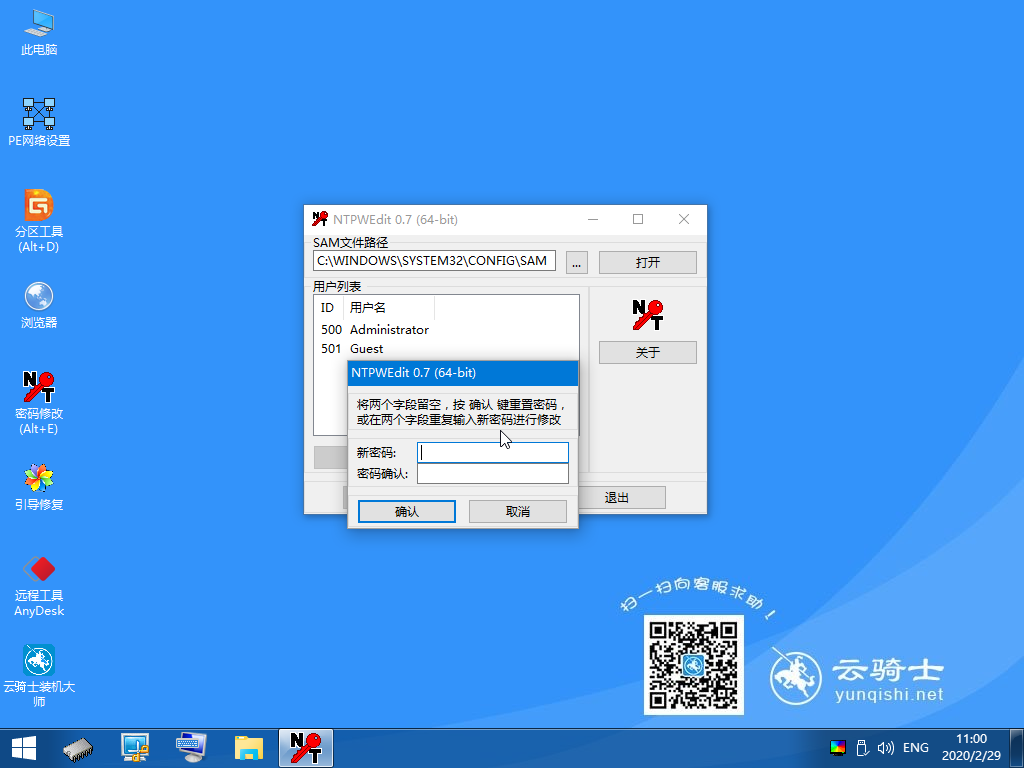This screenshot has height=768, width=1024.
Task: Maximize the NTPWEdit window
Action: (x=638, y=219)
